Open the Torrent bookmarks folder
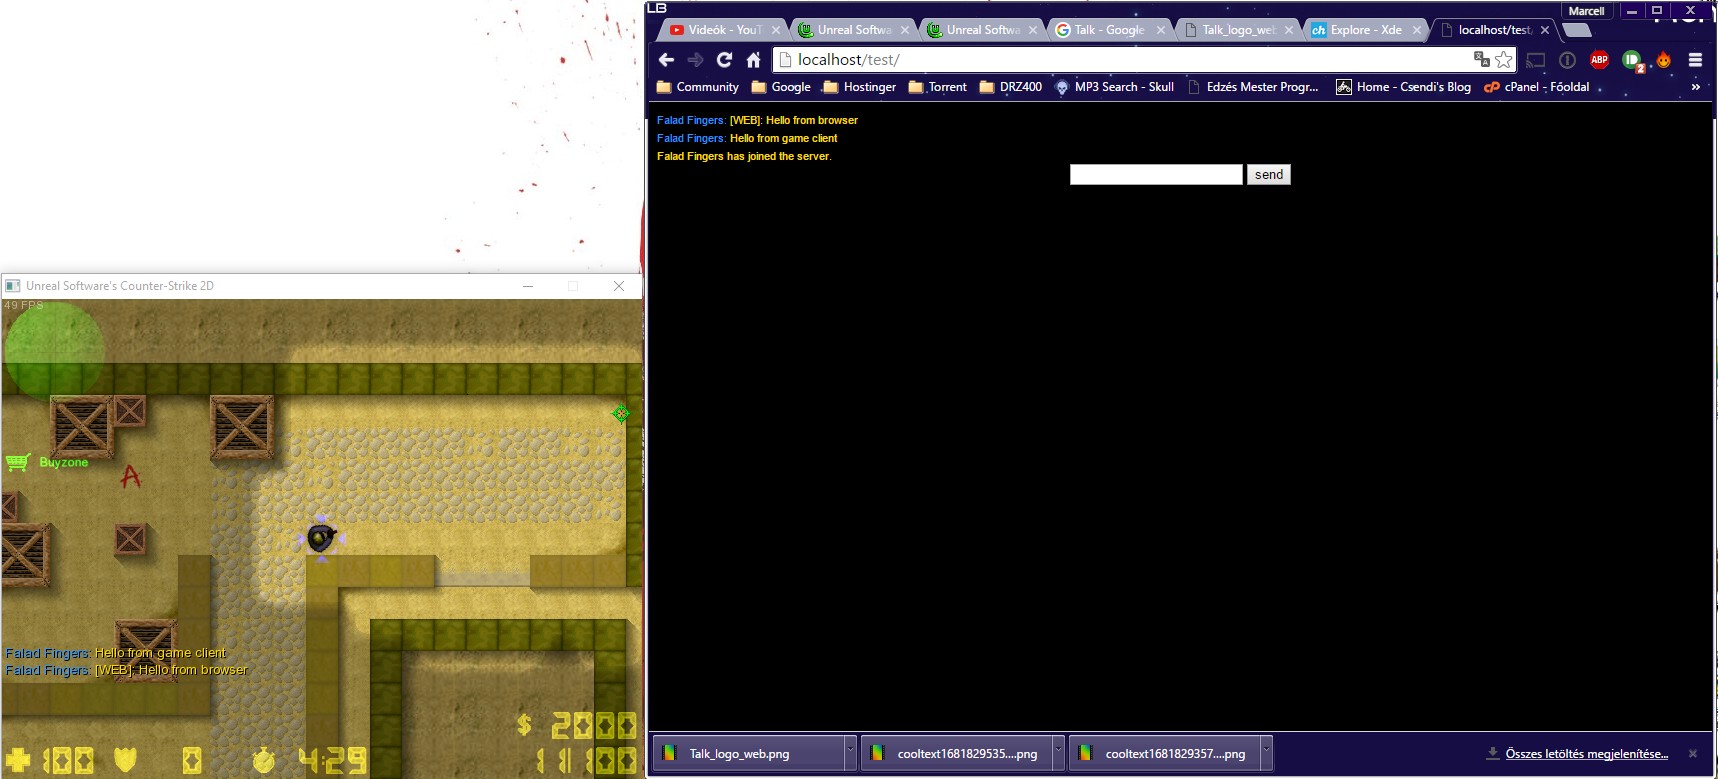 click(x=937, y=87)
